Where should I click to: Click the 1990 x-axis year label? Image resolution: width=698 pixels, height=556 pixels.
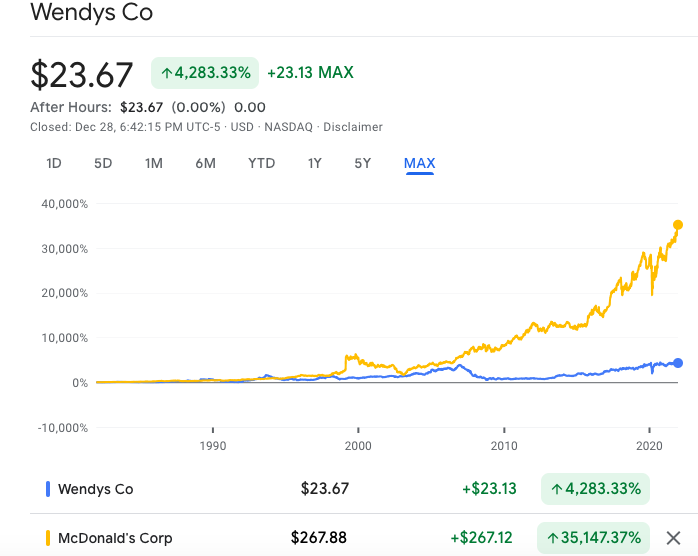click(213, 446)
